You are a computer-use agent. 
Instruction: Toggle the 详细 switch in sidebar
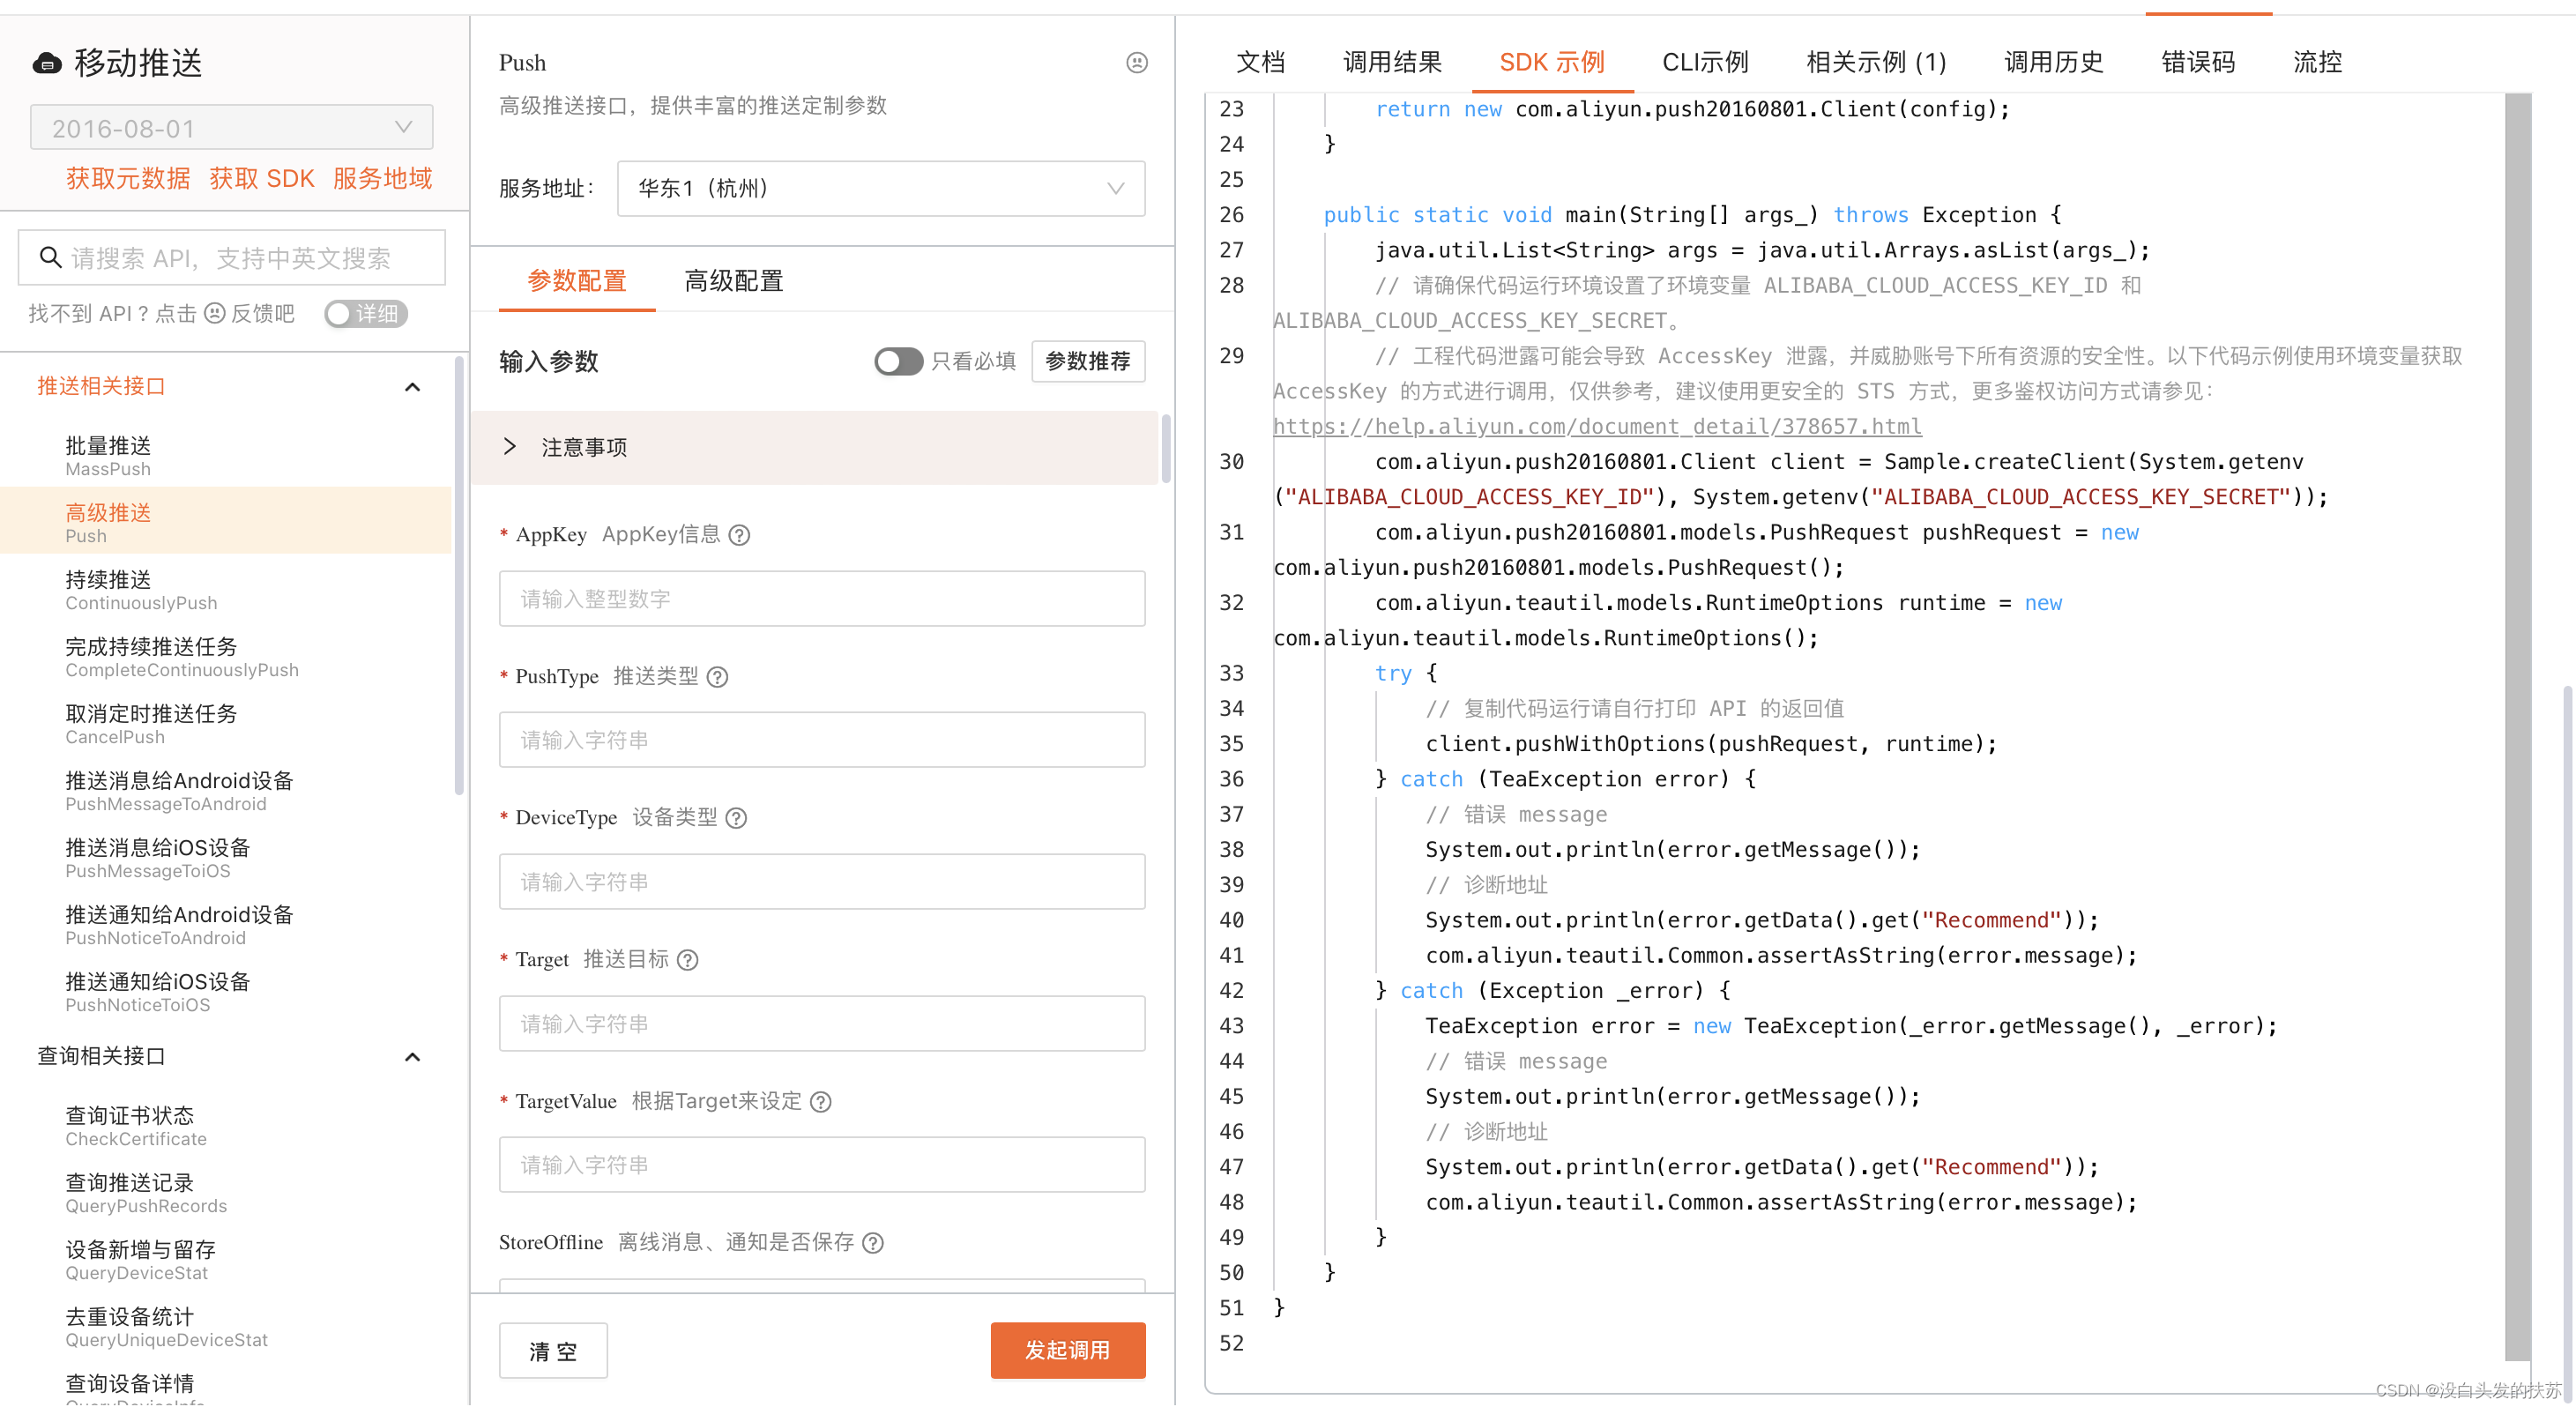coord(365,314)
